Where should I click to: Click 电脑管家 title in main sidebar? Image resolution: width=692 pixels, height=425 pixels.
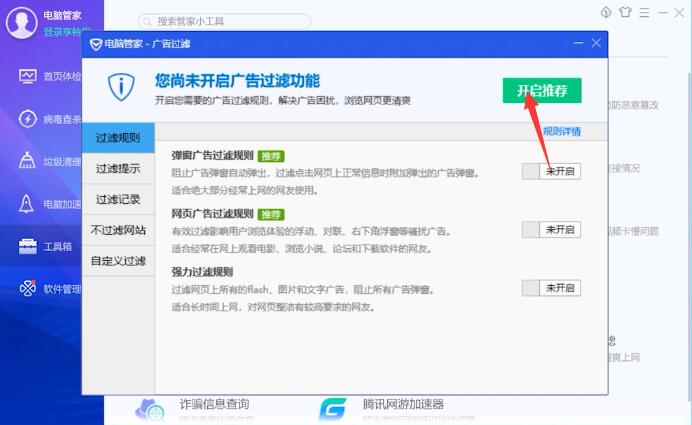tap(62, 15)
